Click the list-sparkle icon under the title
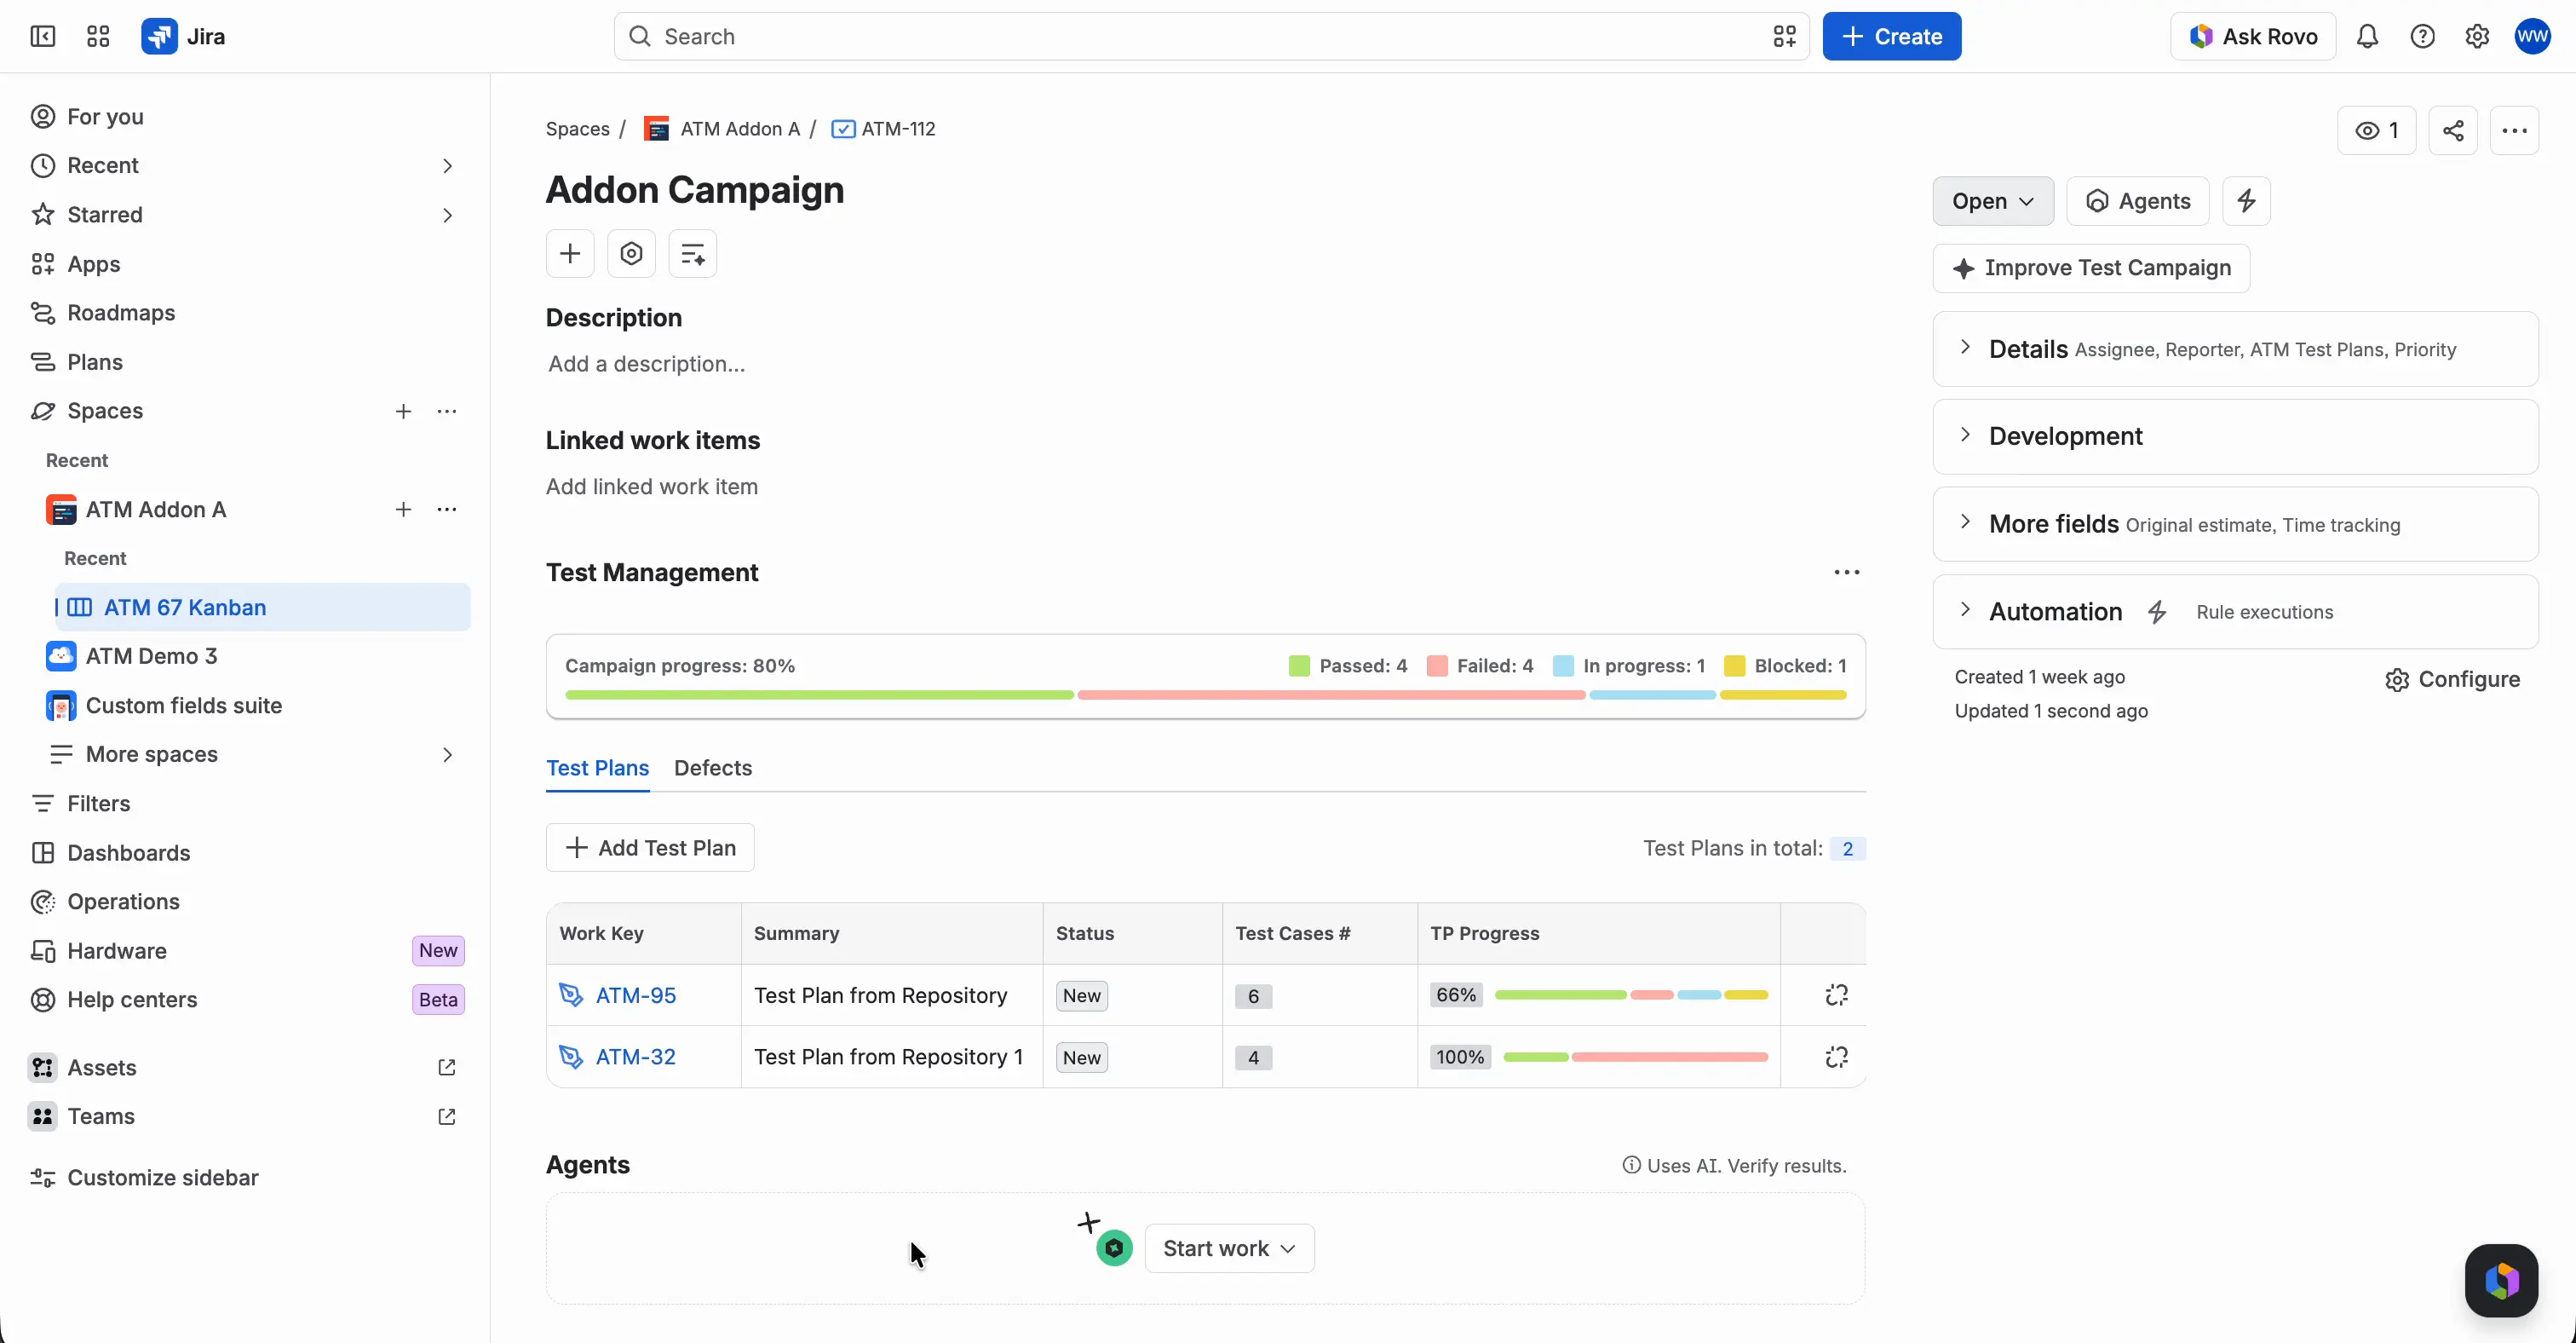The image size is (2576, 1343). 693,254
